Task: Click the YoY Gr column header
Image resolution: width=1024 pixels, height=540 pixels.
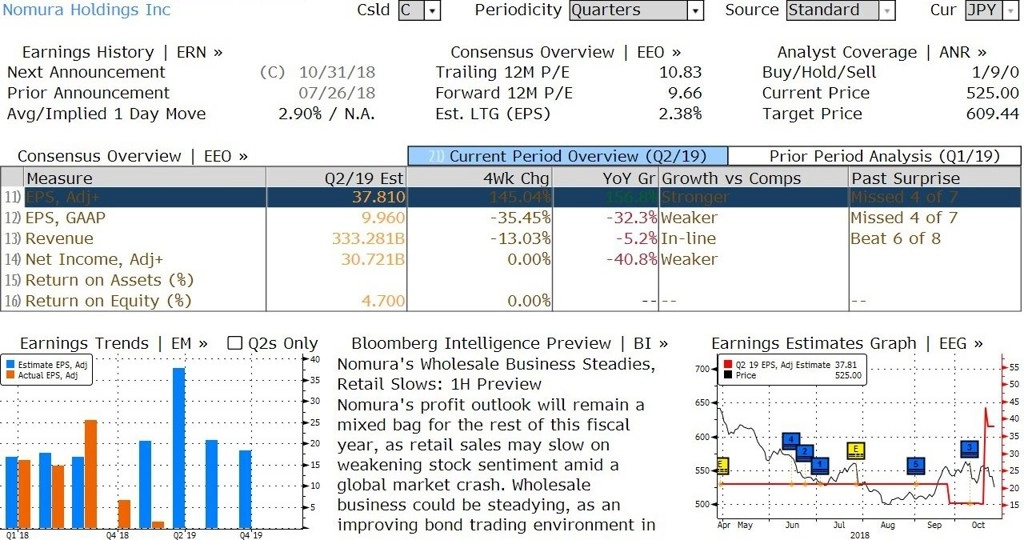Action: (606, 178)
